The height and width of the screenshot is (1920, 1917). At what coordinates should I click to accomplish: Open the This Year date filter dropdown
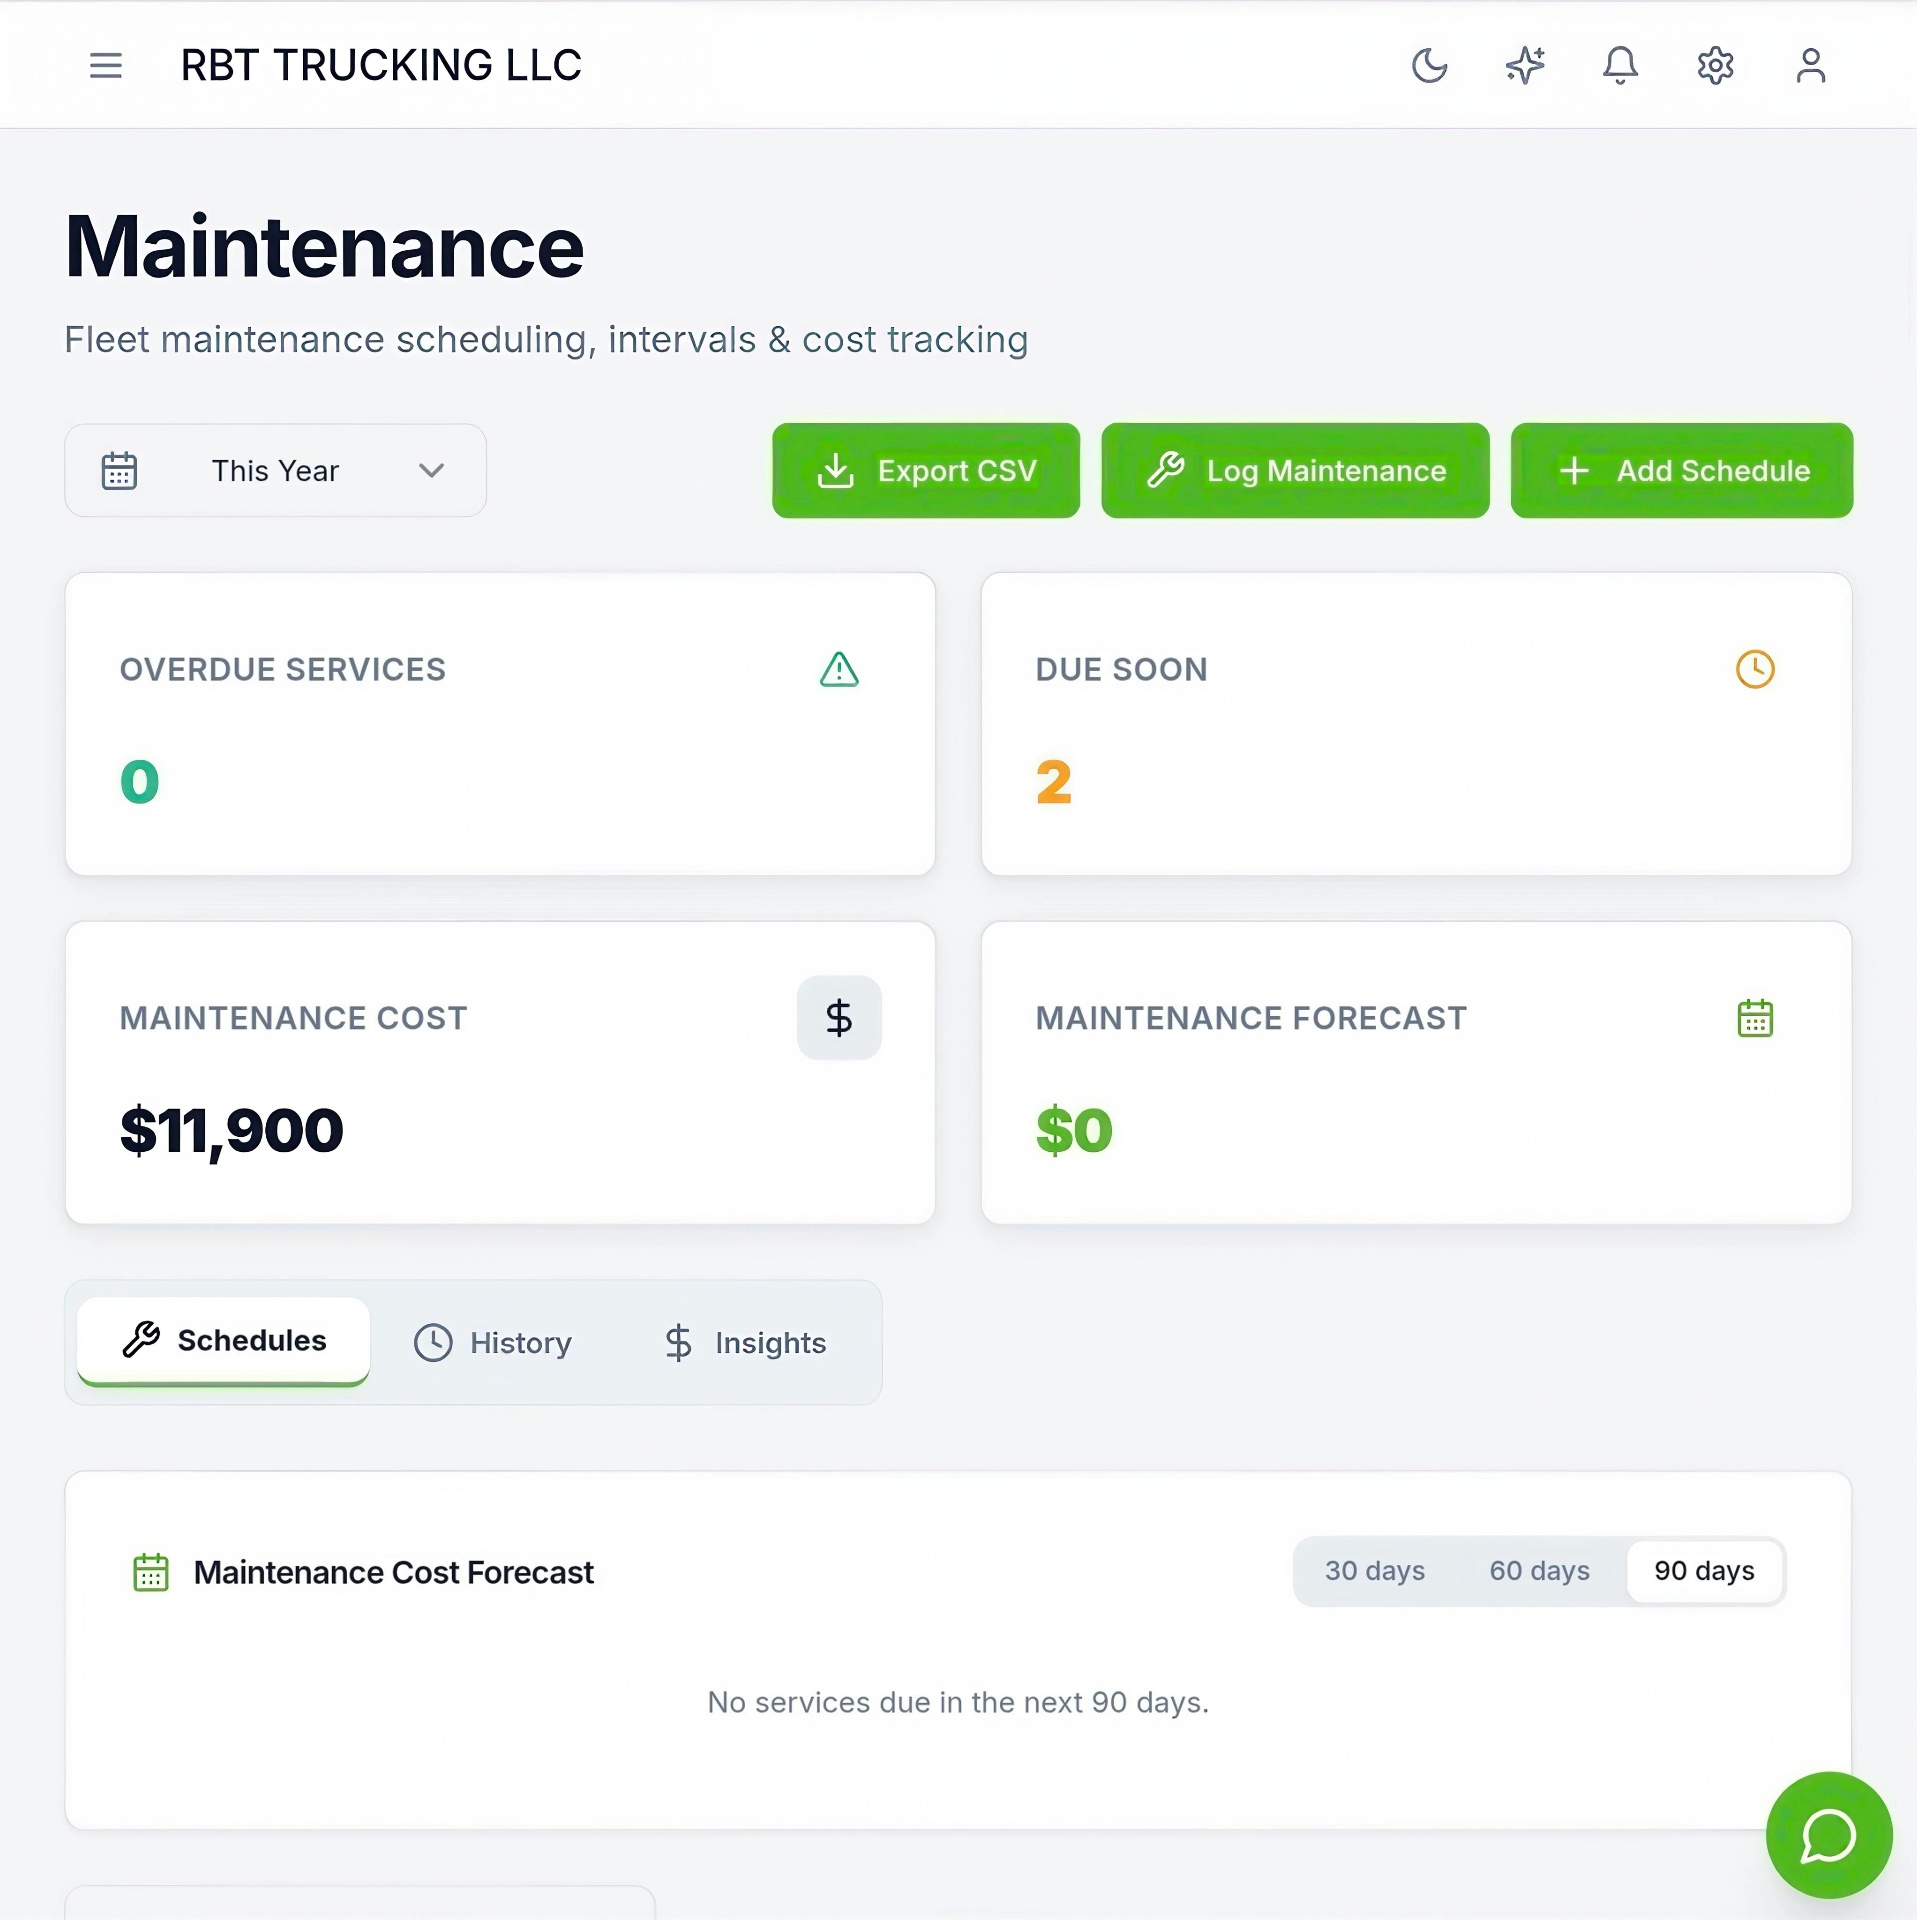(275, 470)
